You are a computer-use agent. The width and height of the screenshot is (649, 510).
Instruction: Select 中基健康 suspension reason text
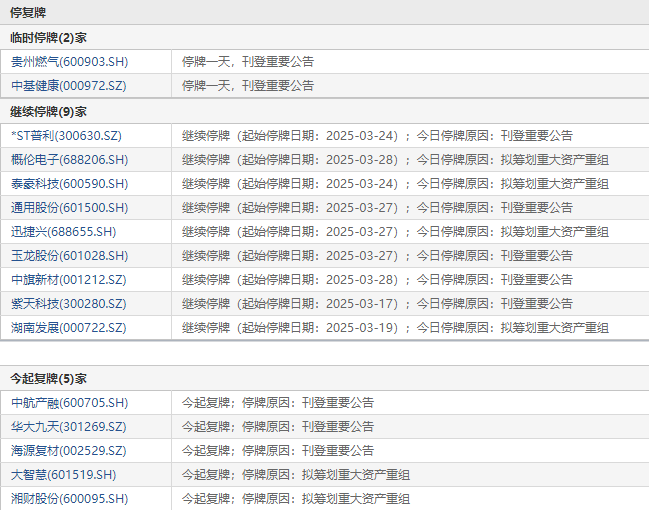tap(248, 86)
